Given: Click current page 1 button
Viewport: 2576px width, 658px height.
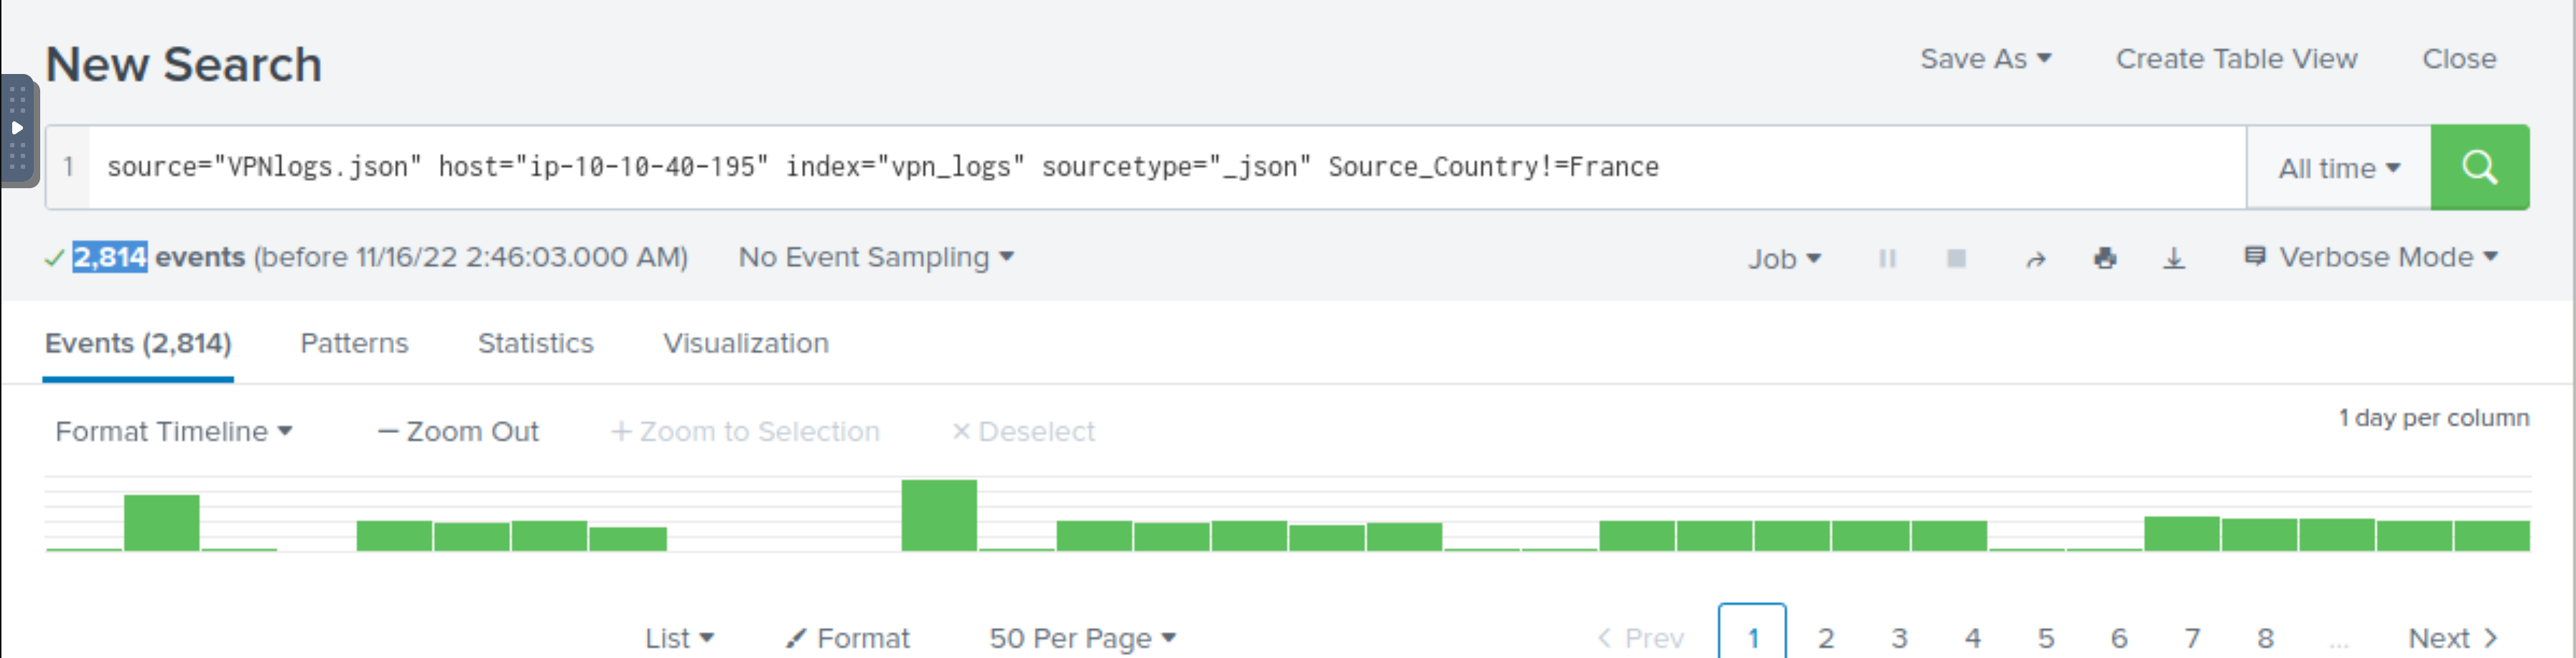Looking at the screenshot, I should click(1752, 632).
